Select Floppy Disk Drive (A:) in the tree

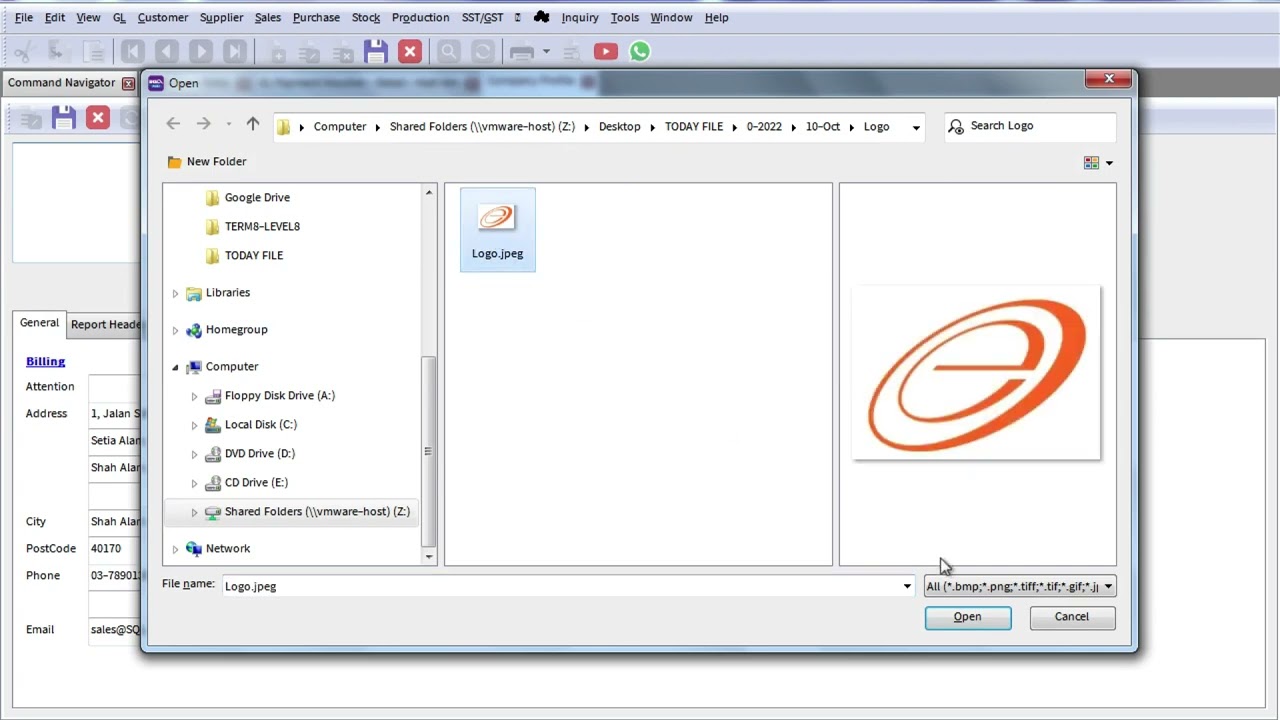point(279,396)
